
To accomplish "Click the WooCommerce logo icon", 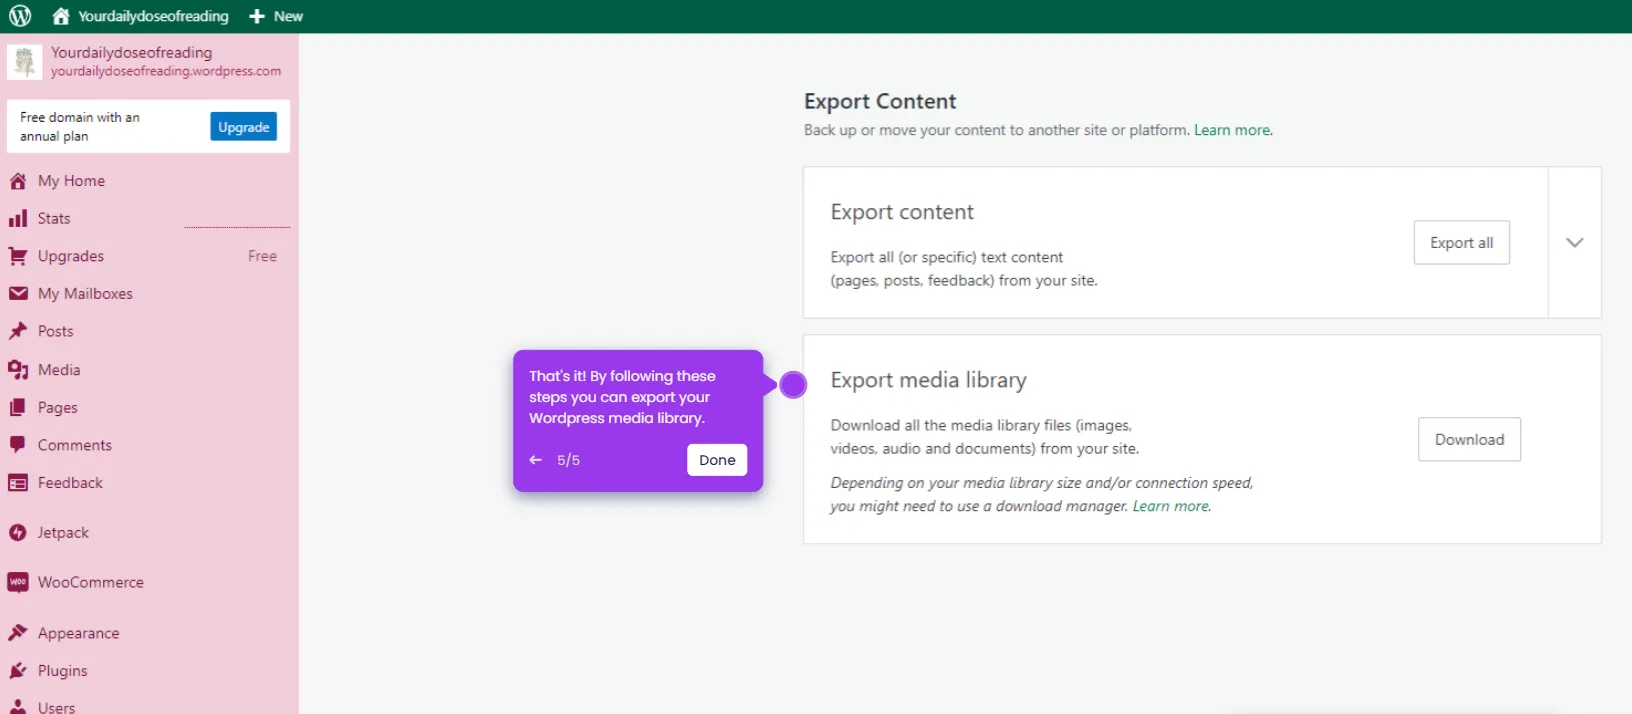I will (x=18, y=582).
